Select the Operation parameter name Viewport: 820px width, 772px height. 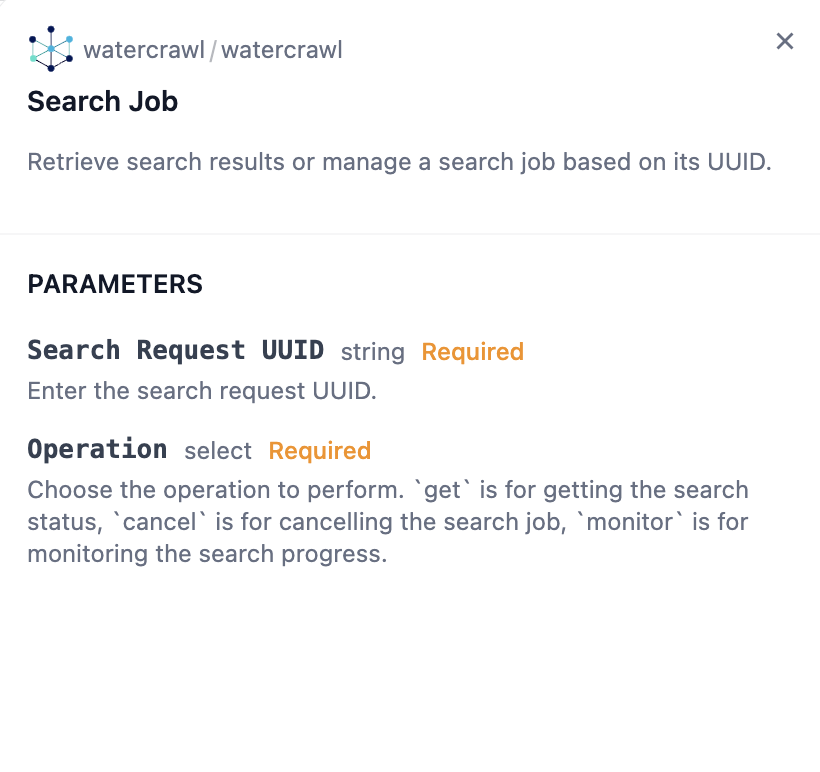tap(97, 449)
